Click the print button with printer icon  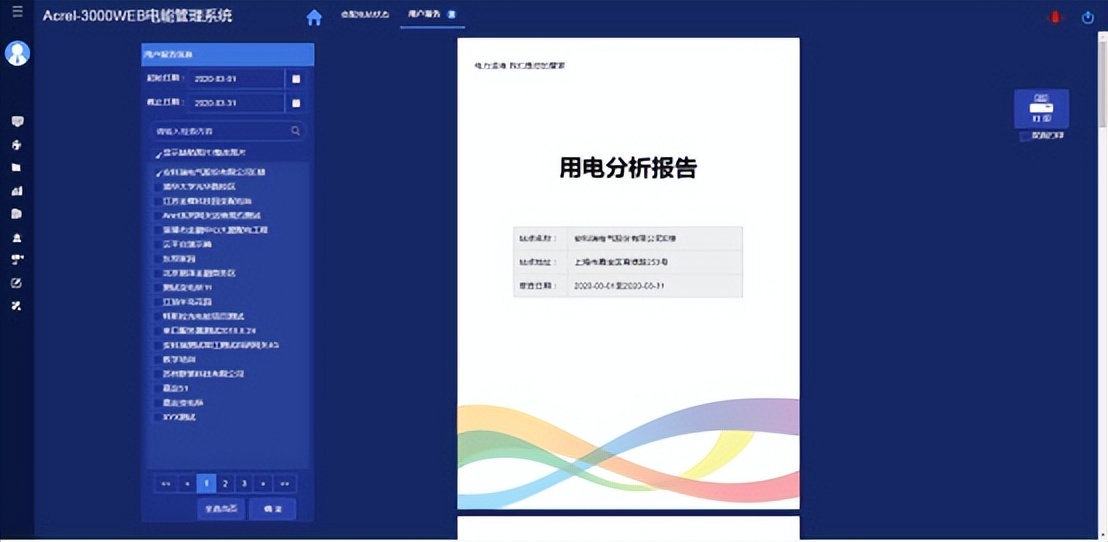coord(1041,108)
